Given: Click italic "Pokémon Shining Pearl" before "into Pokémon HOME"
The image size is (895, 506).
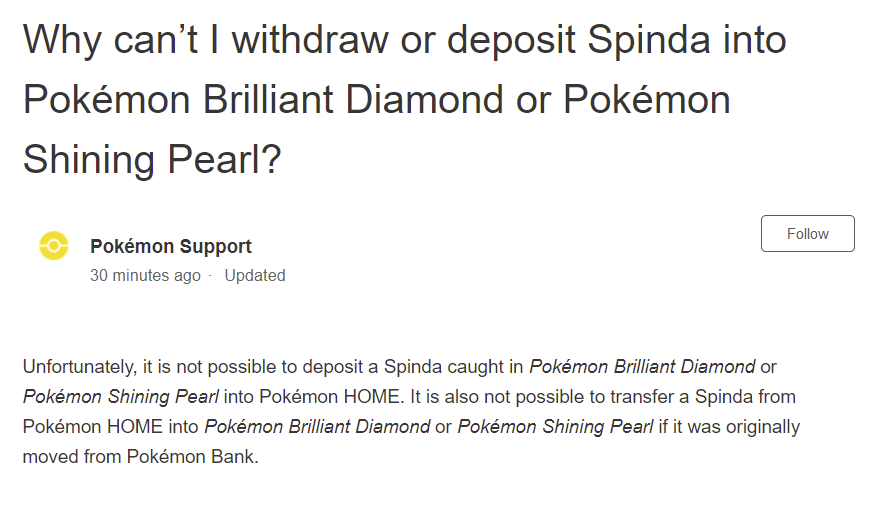Looking at the screenshot, I should click(120, 397).
